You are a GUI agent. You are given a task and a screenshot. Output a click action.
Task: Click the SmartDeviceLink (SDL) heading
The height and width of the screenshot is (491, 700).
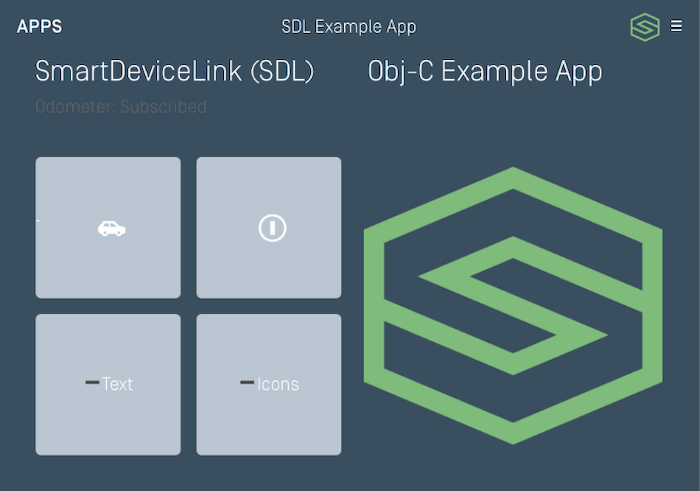point(175,72)
